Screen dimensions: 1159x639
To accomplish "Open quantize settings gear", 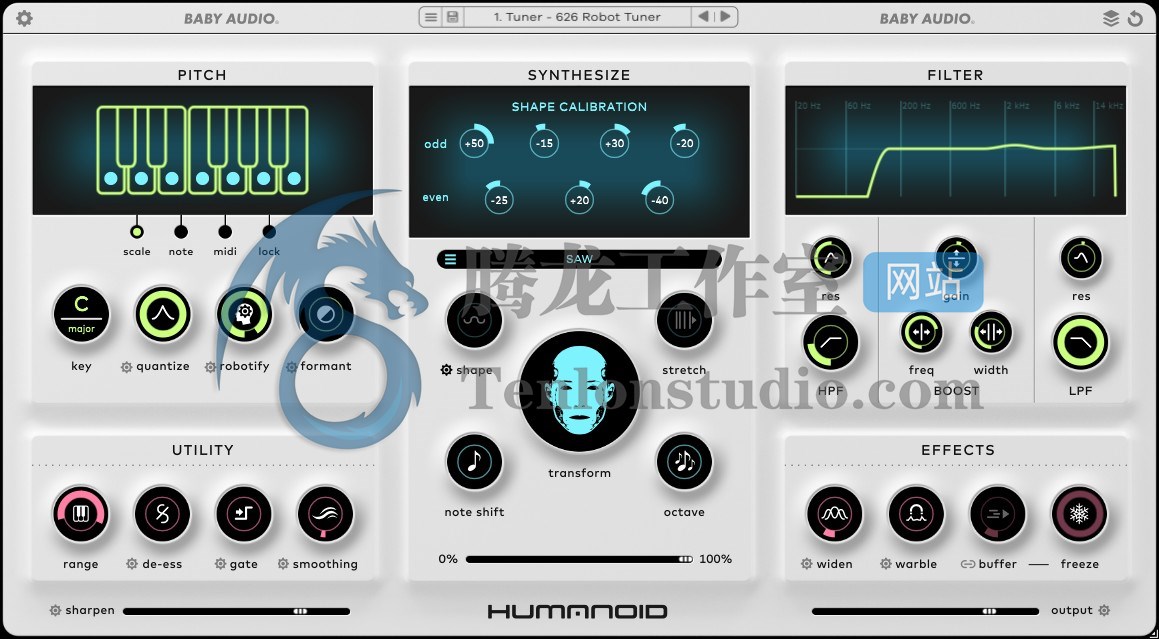I will click(126, 367).
